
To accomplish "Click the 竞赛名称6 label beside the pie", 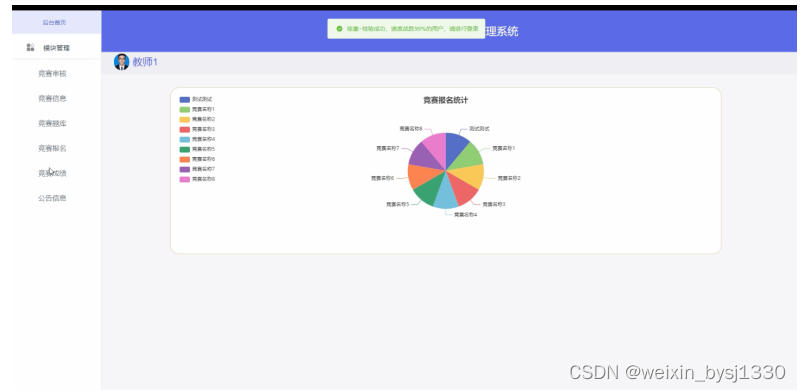I will pos(382,178).
